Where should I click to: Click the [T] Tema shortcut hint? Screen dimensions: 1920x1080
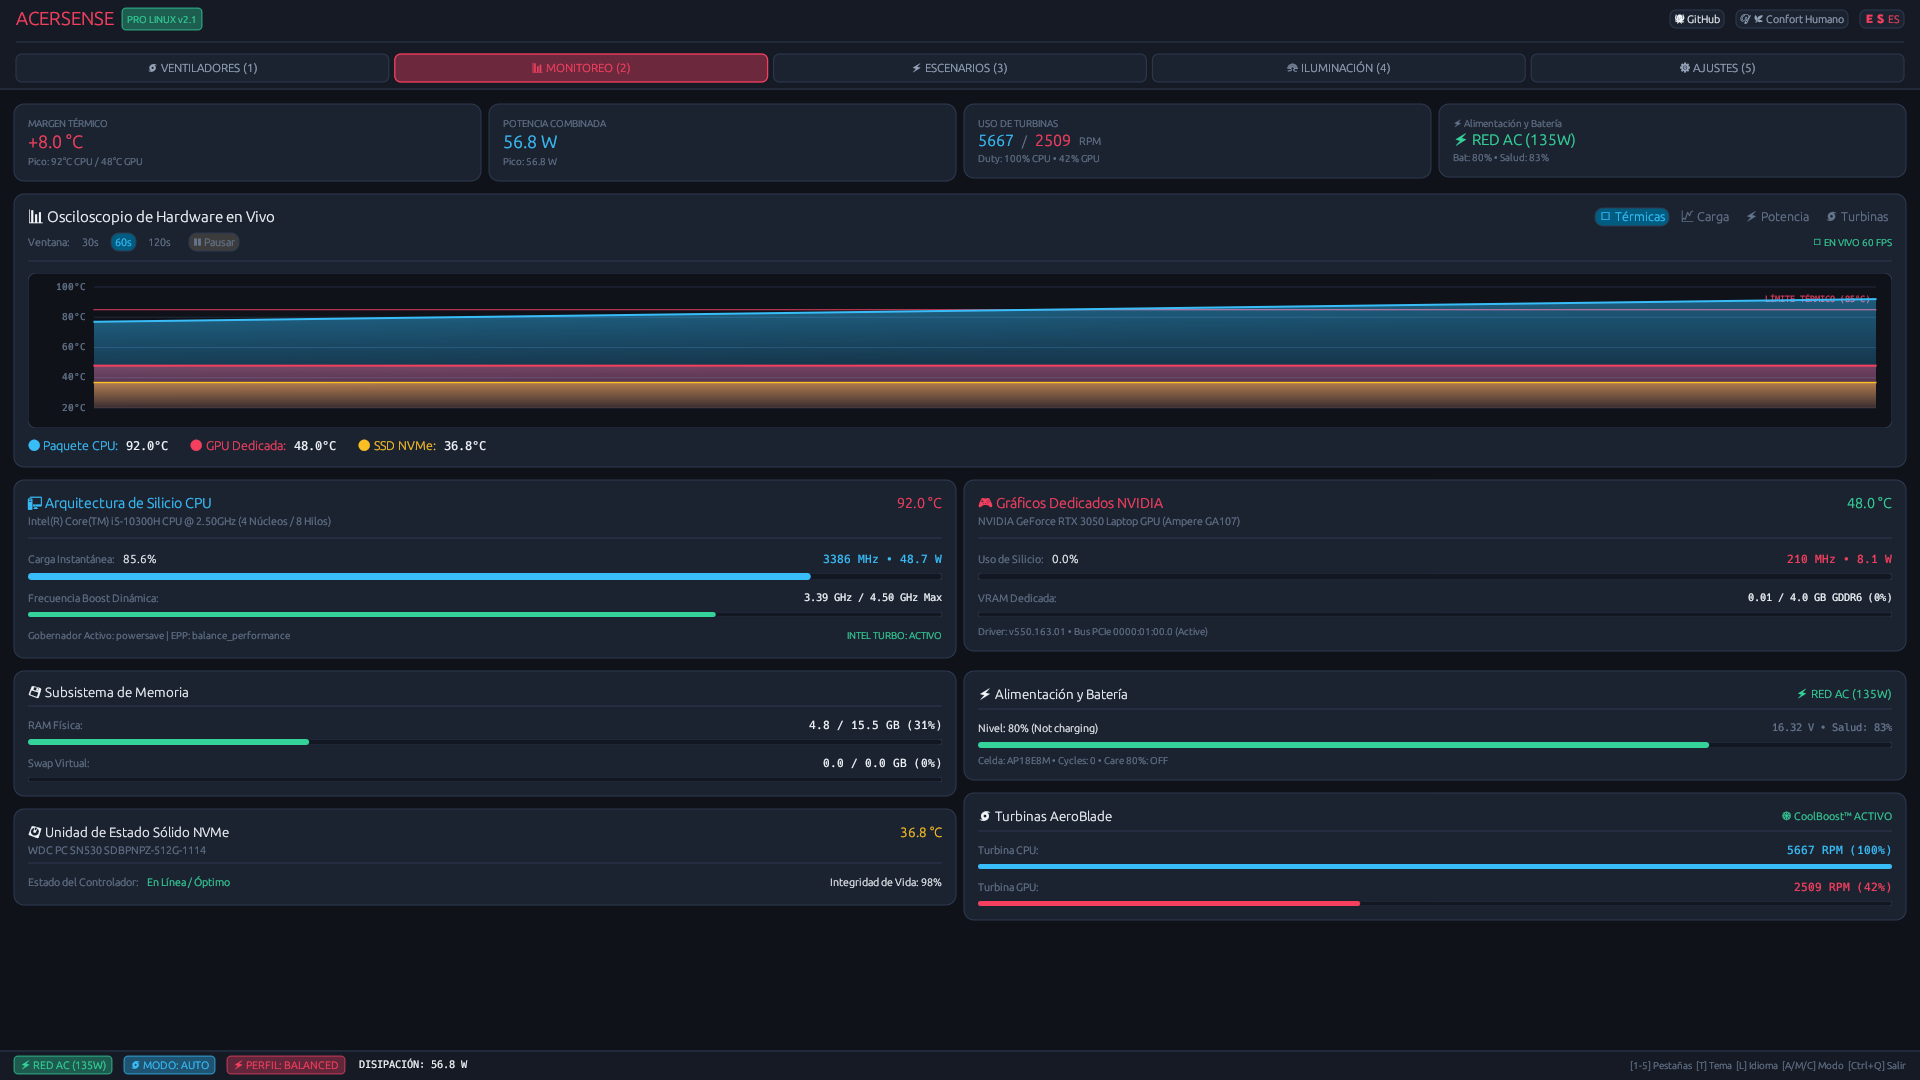[x=1714, y=1066]
